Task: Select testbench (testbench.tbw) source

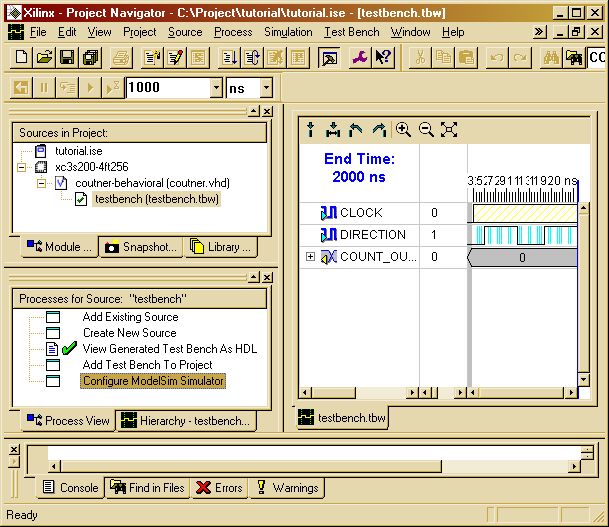Action: [157, 199]
